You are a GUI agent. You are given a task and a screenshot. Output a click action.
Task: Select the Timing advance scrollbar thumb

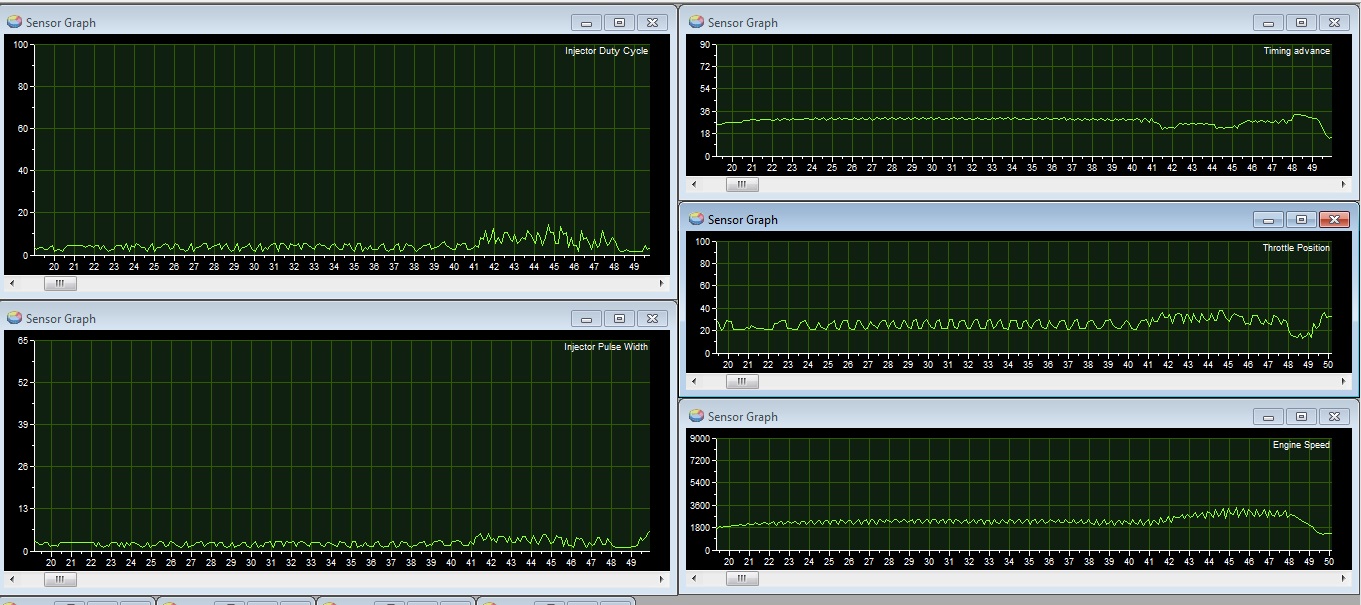point(741,185)
